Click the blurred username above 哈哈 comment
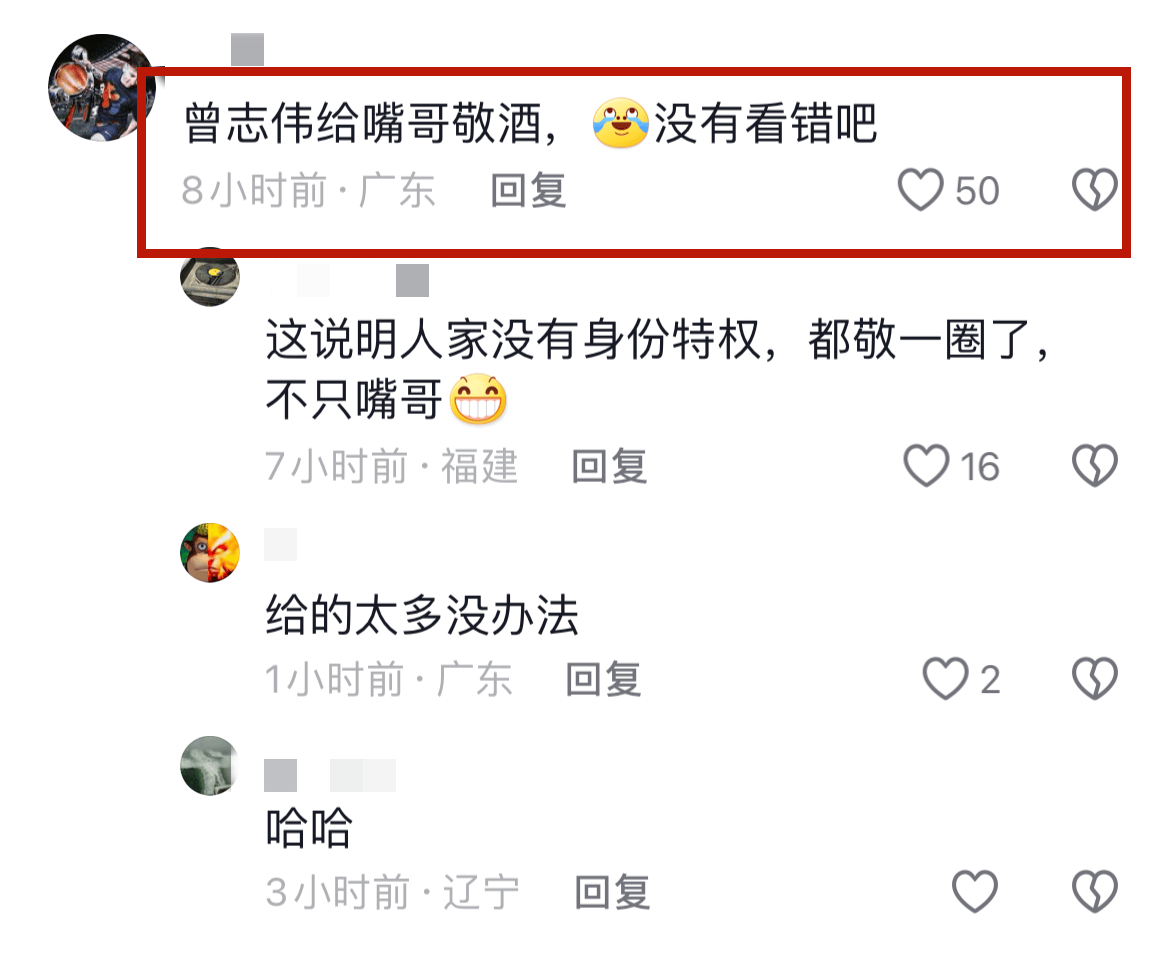The image size is (1170, 962). pyautogui.click(x=329, y=775)
